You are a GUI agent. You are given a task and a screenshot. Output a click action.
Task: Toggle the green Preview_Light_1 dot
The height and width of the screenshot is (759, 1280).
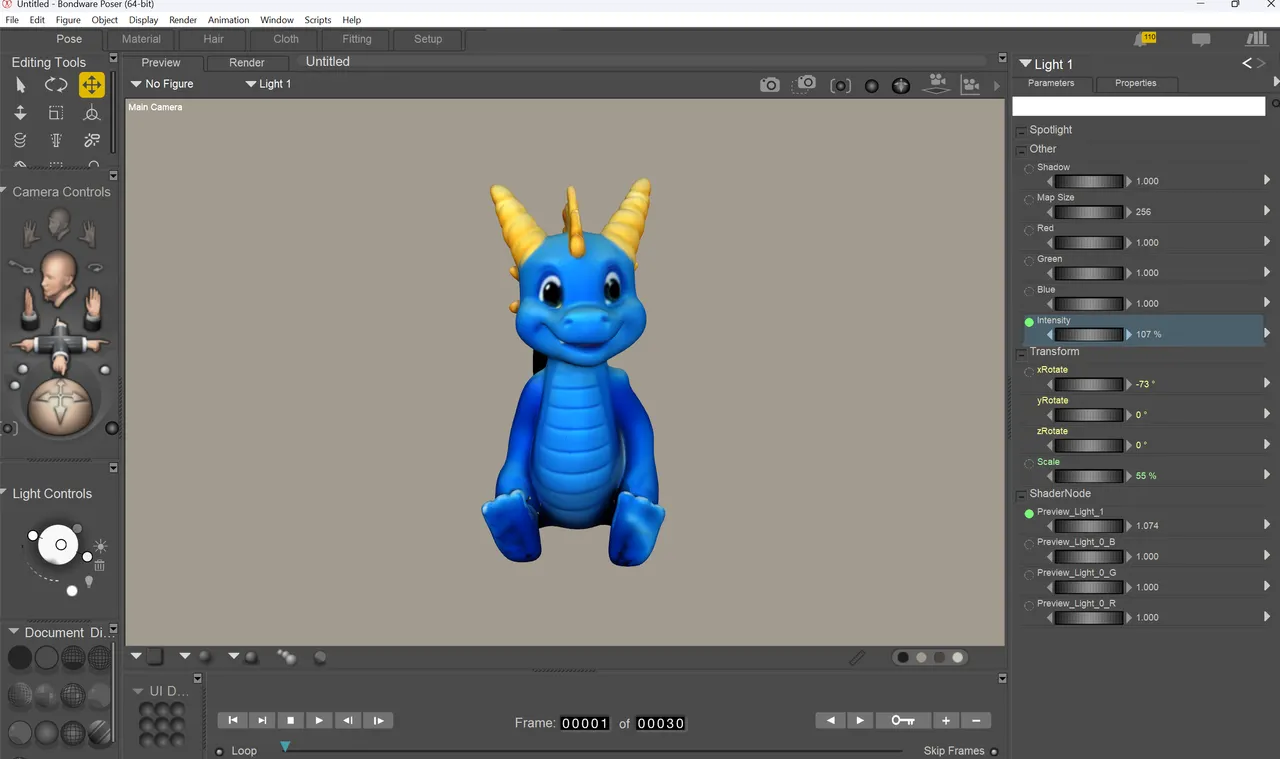(x=1029, y=514)
